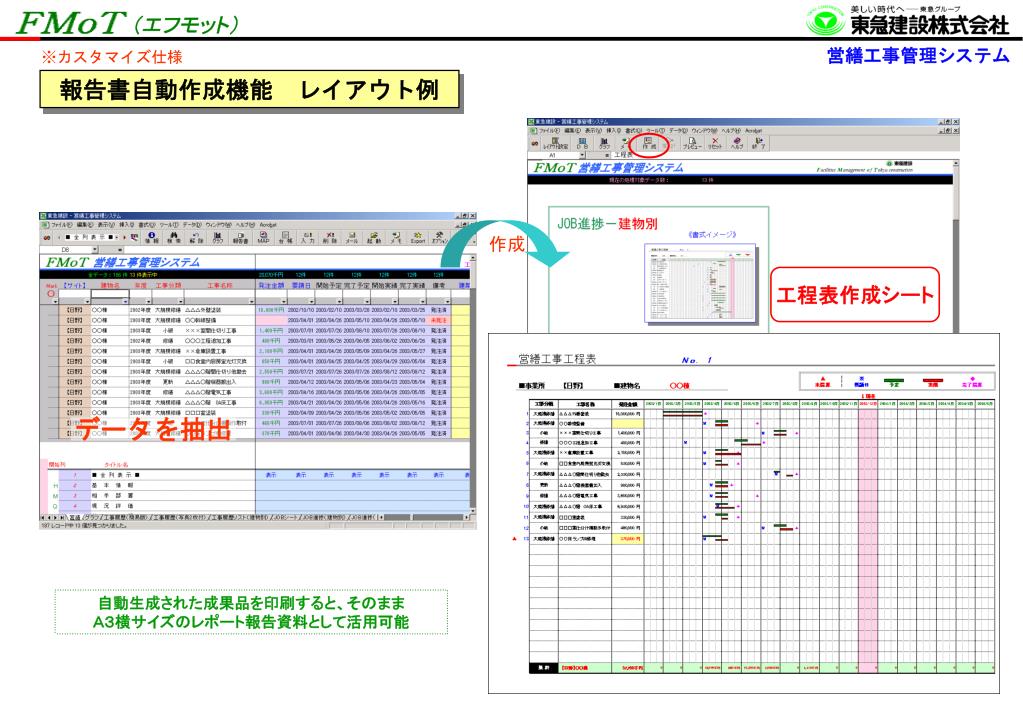Image resolution: width=1023 pixels, height=708 pixels.
Task: Click the 開始予定 column header
Action: [328, 285]
